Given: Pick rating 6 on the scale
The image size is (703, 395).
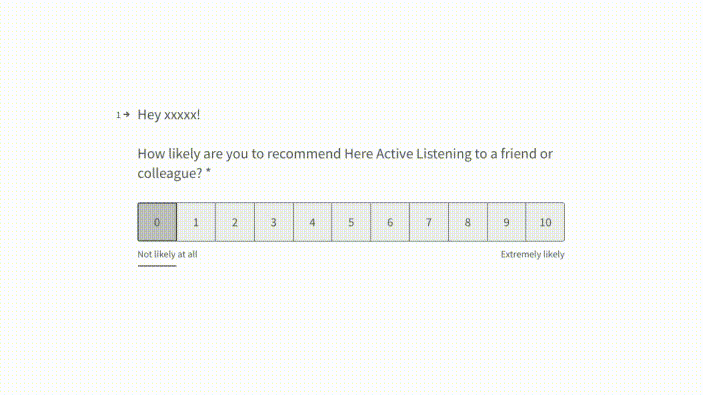Looking at the screenshot, I should click(390, 222).
